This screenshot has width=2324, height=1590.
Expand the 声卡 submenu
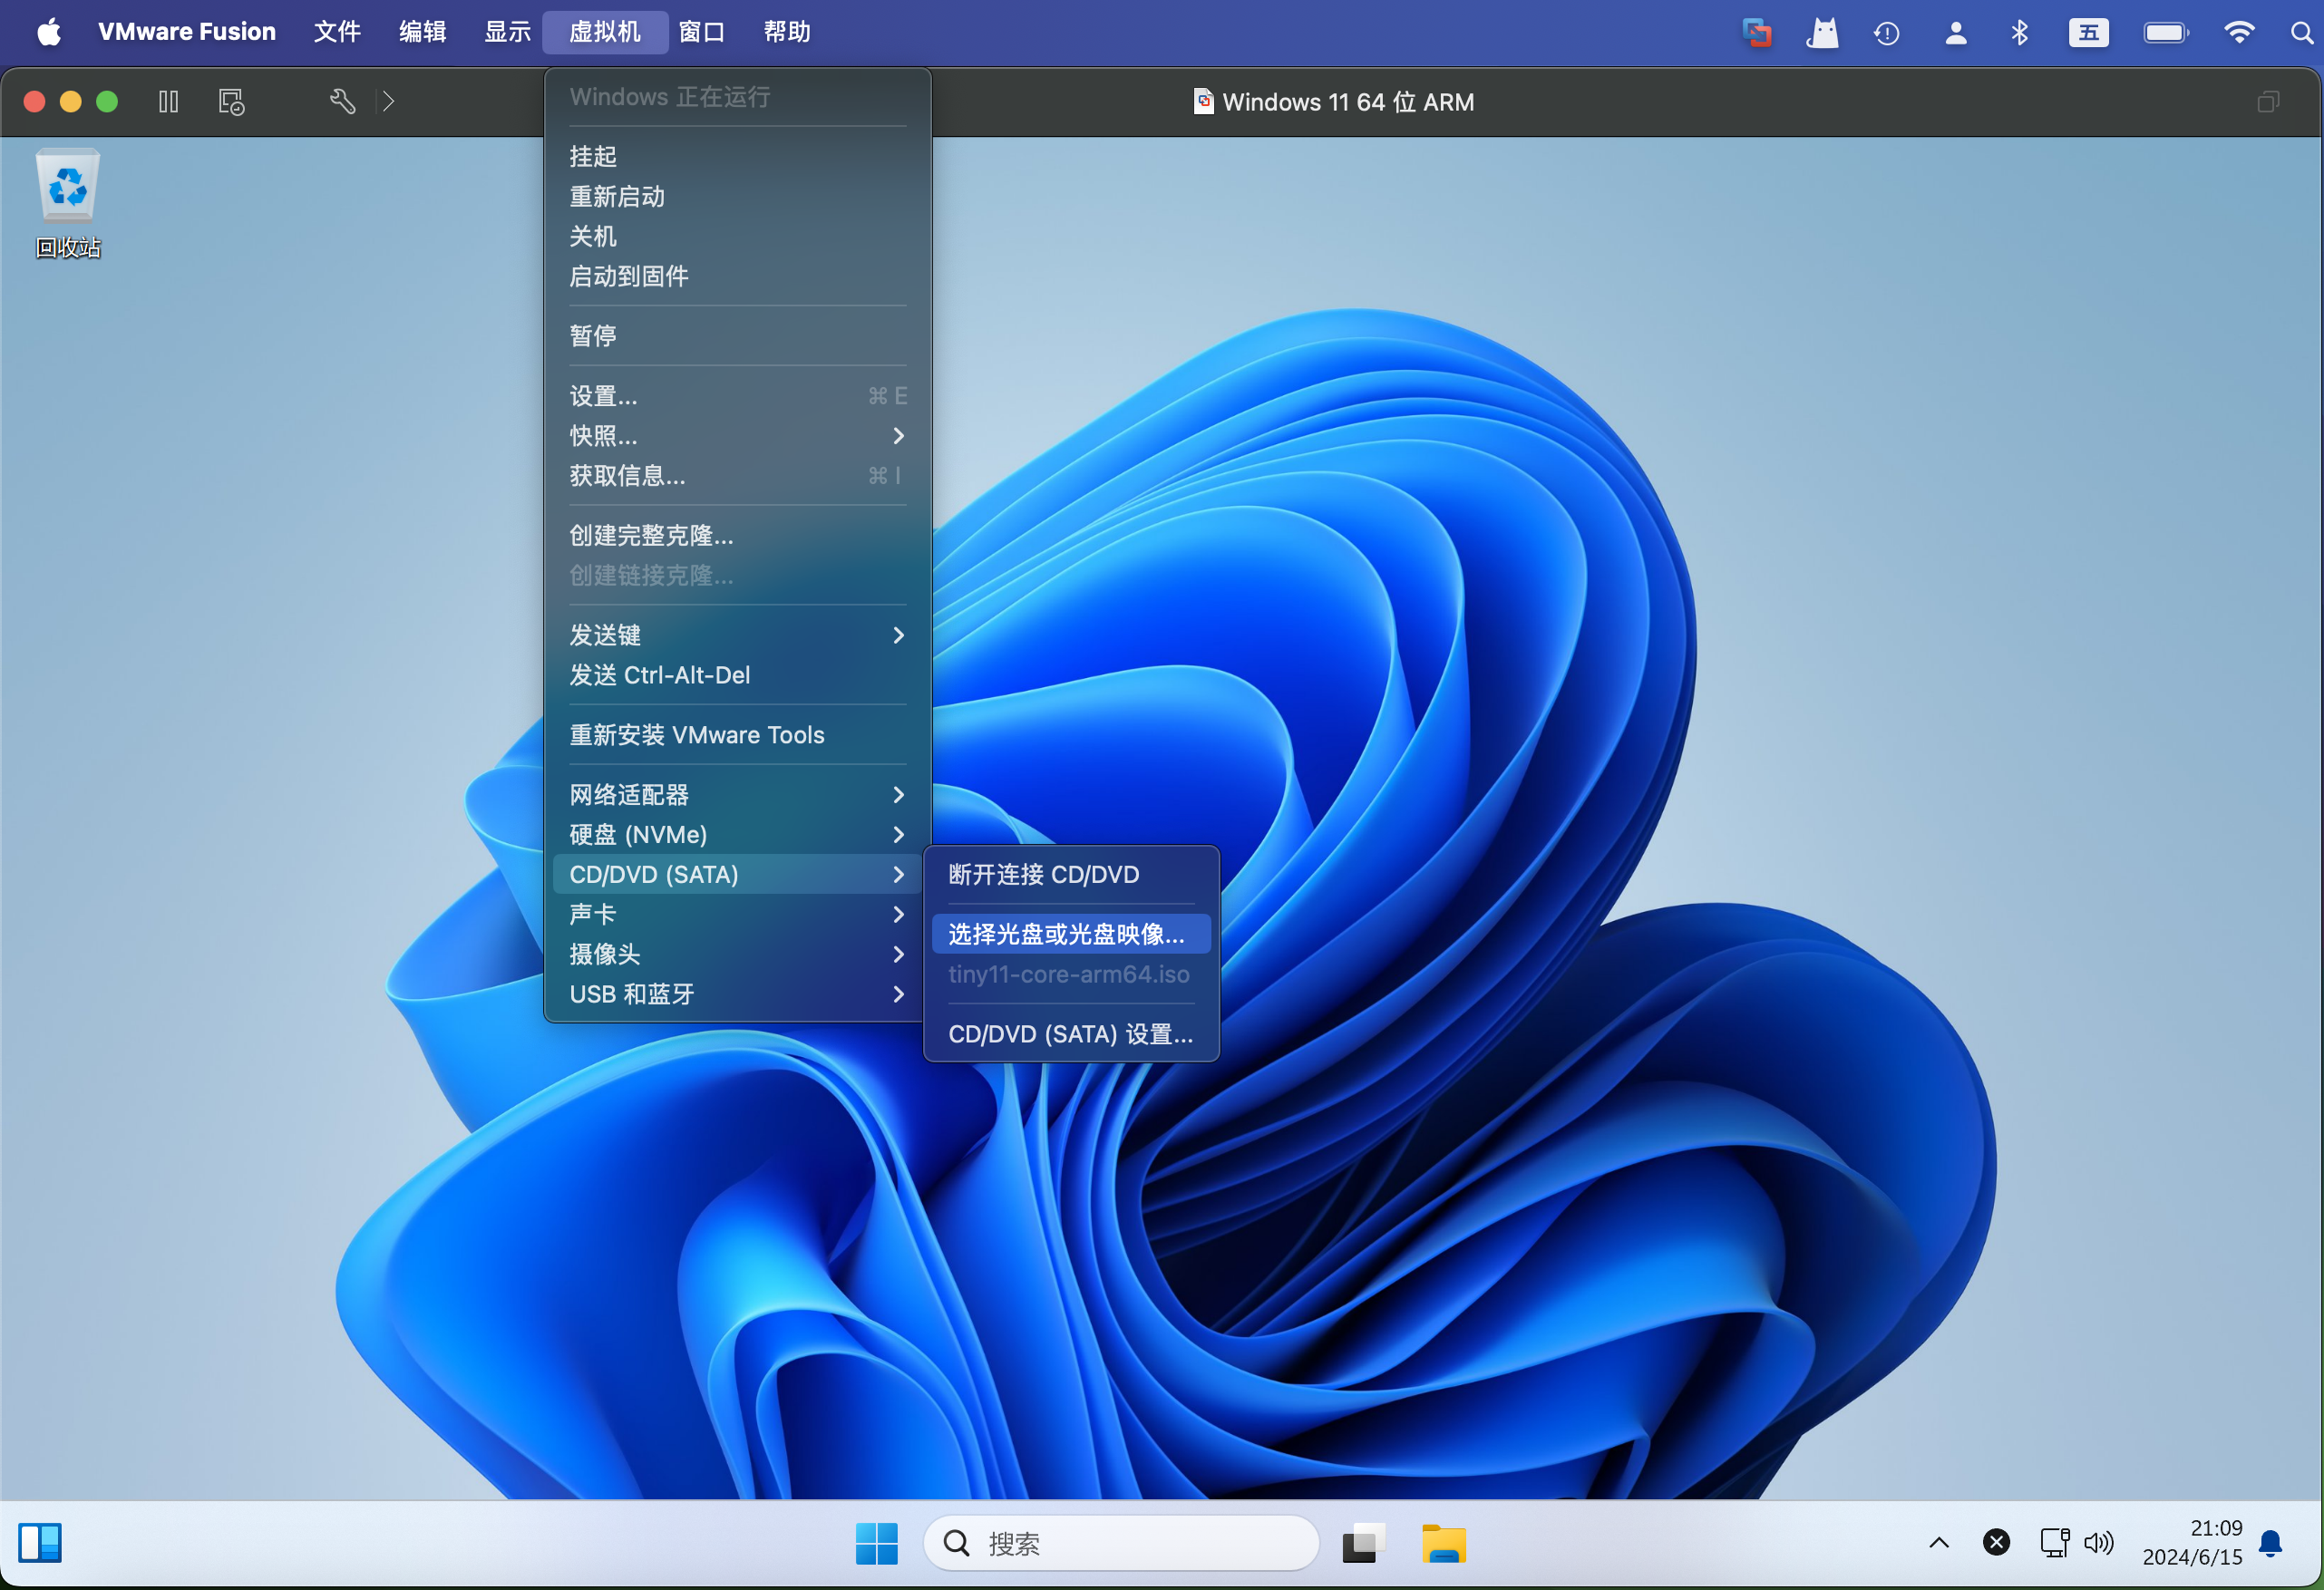click(x=738, y=914)
